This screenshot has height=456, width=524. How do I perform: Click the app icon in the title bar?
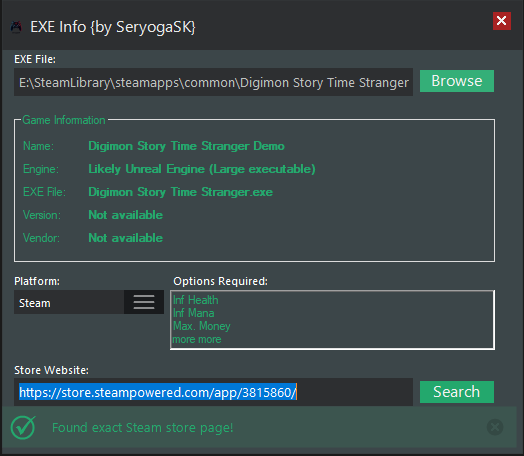(x=16, y=27)
